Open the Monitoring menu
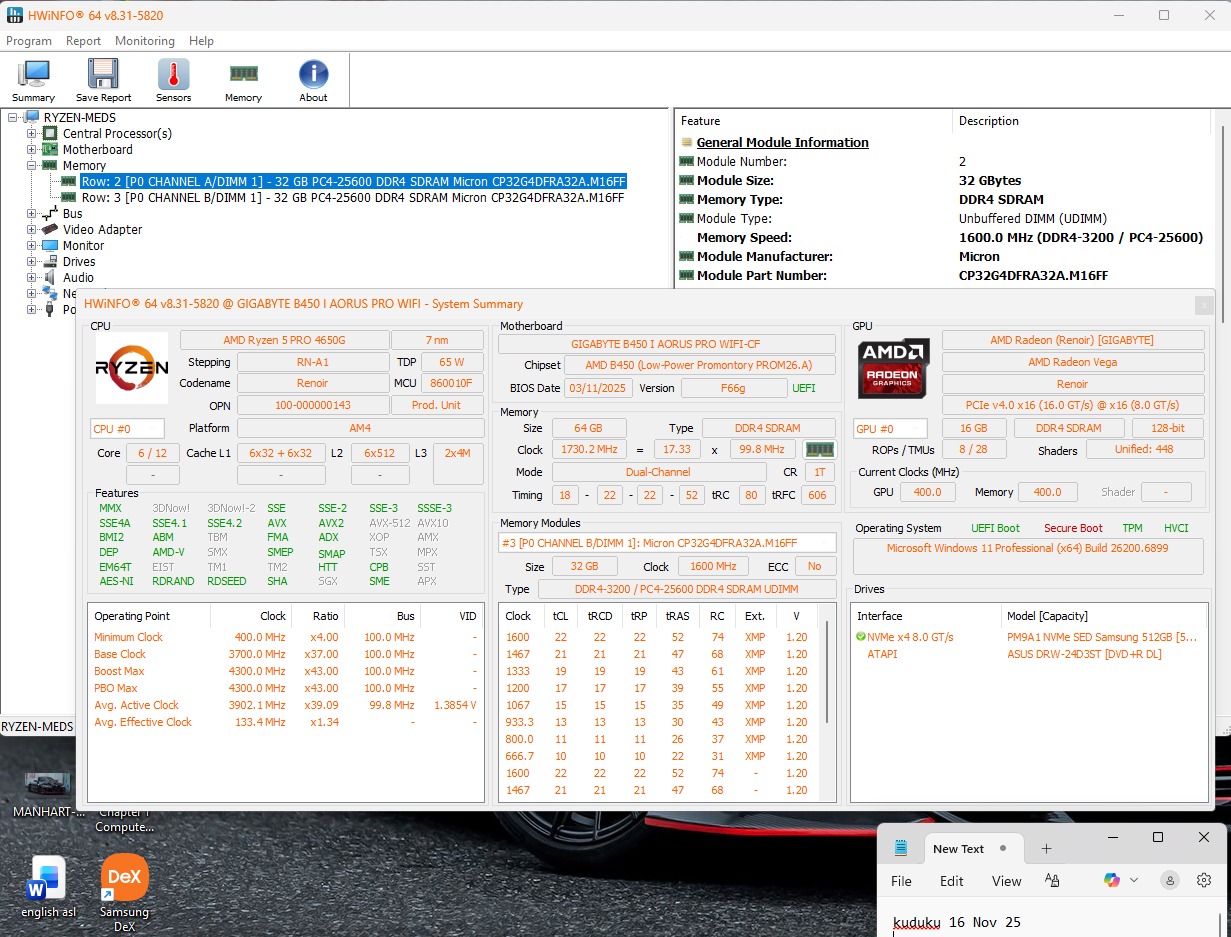 click(144, 41)
